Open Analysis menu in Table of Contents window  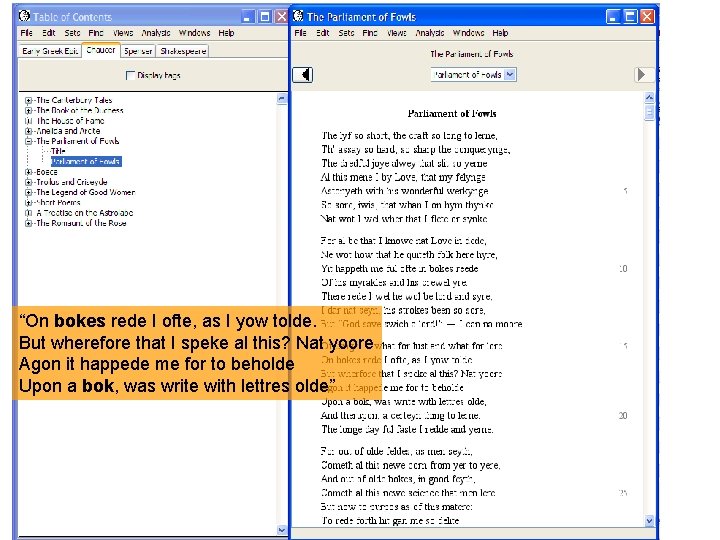click(x=156, y=33)
